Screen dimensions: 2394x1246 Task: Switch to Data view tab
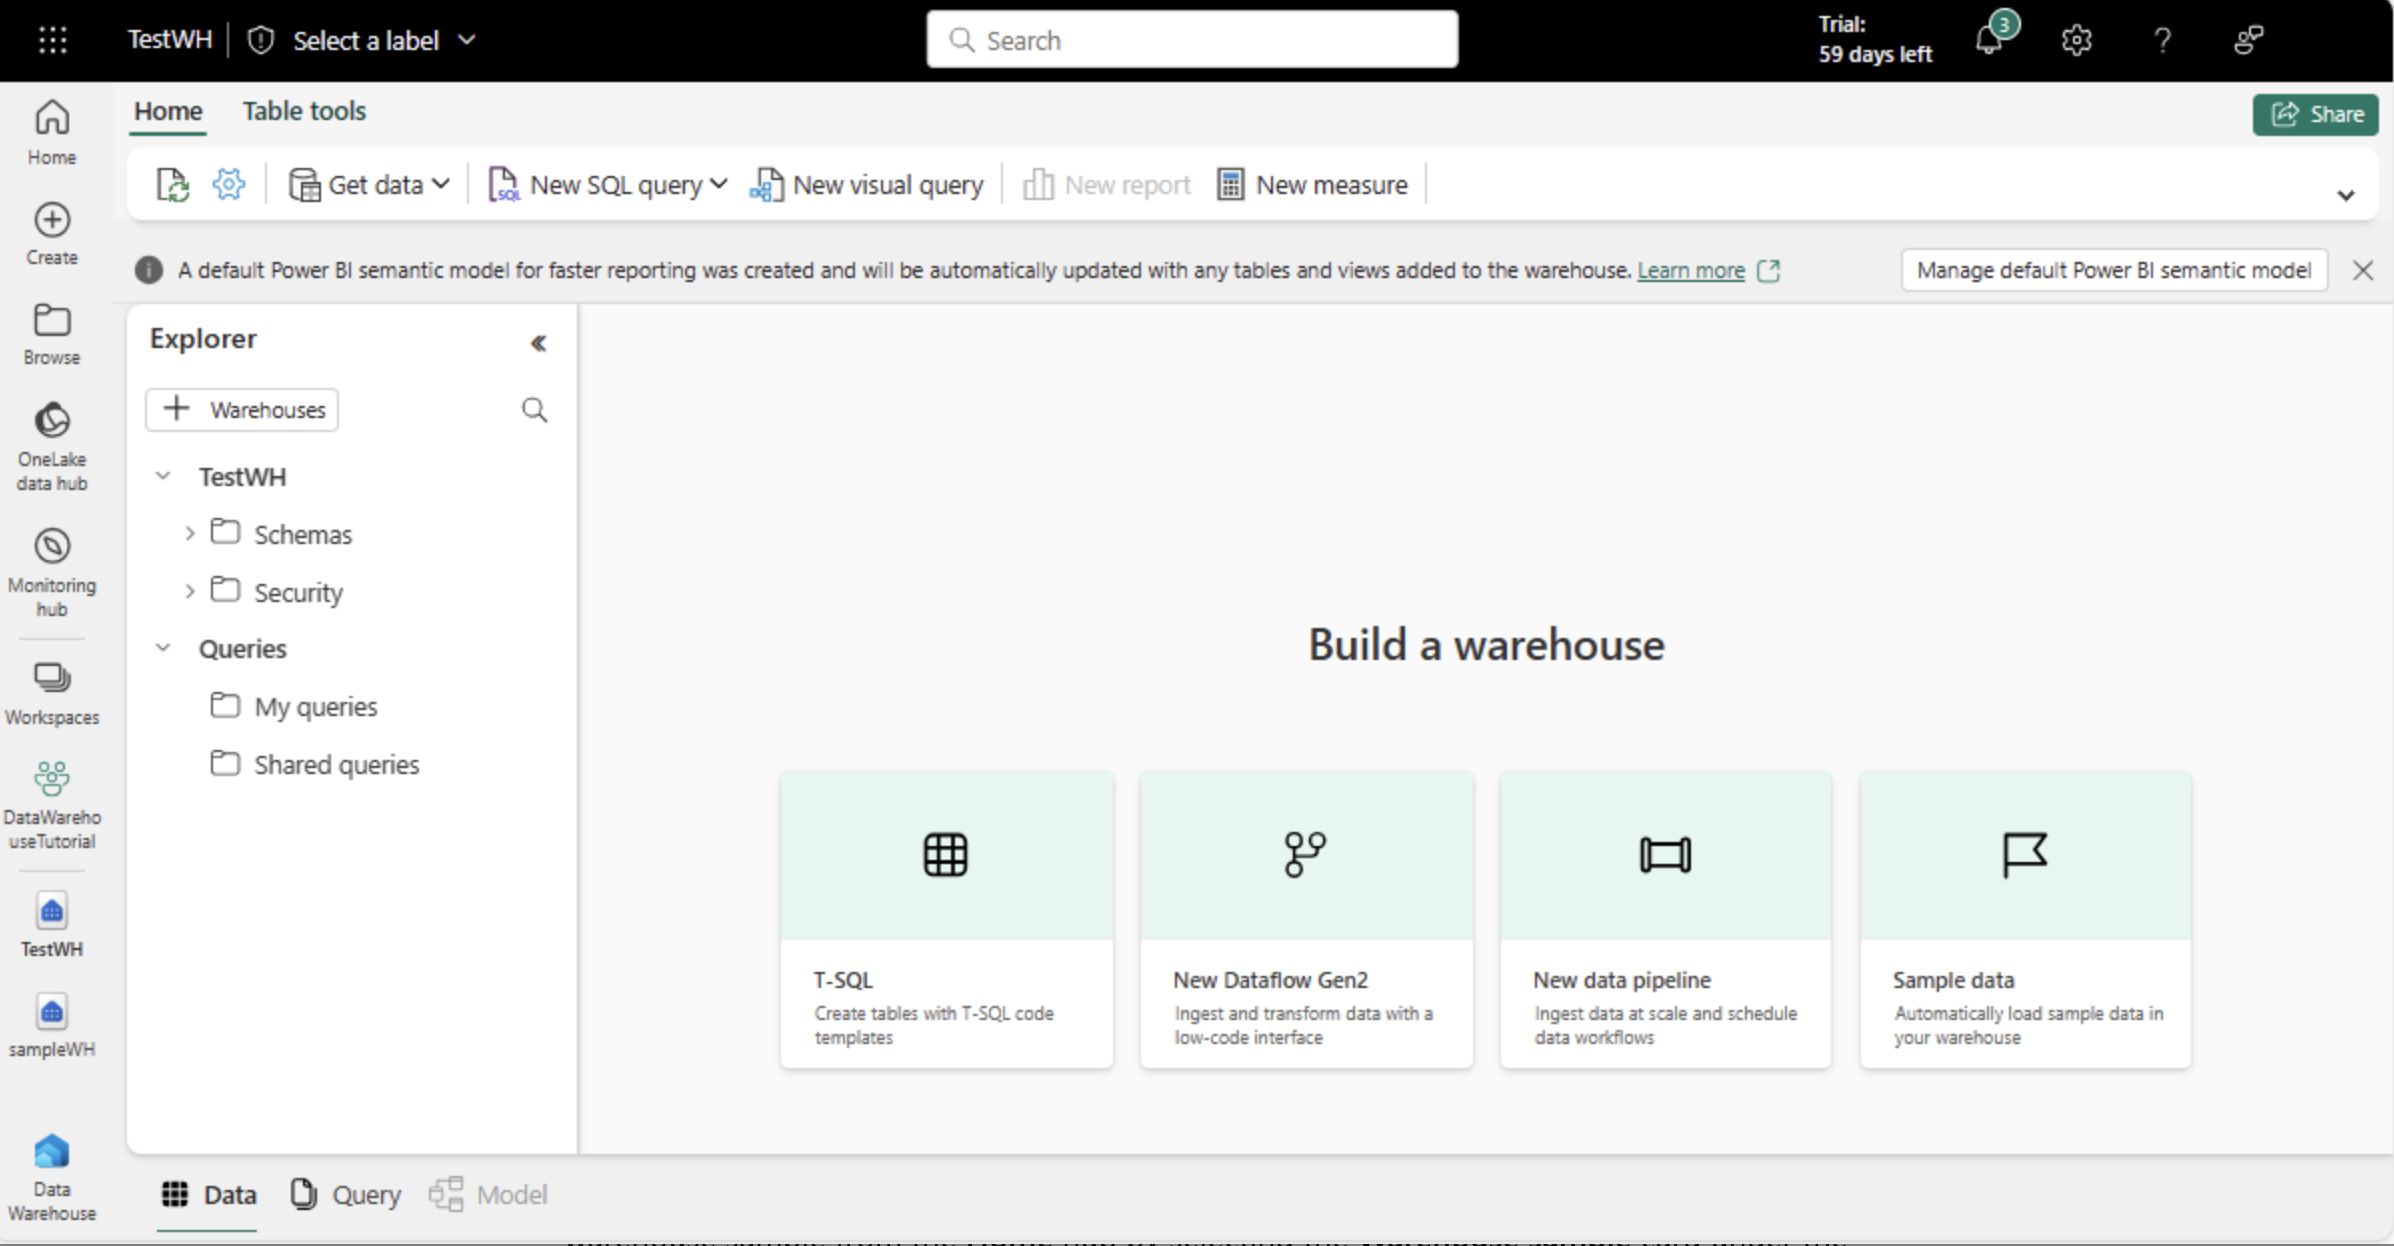pos(209,1194)
